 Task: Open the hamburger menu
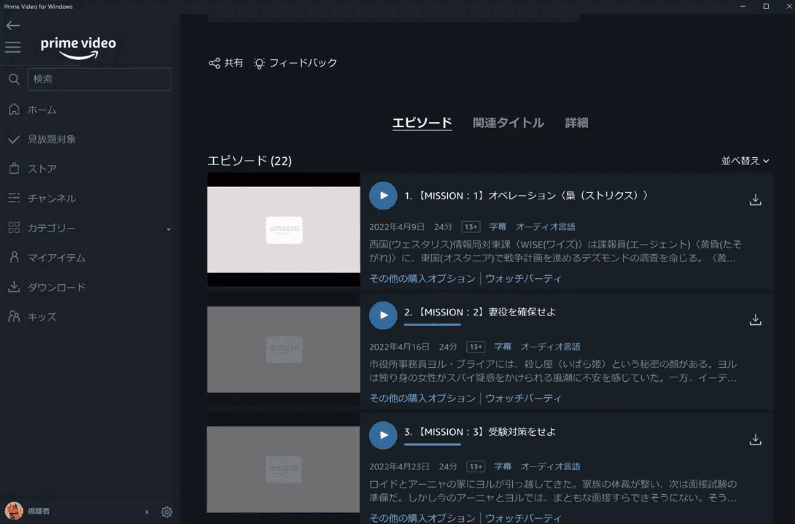pos(13,47)
